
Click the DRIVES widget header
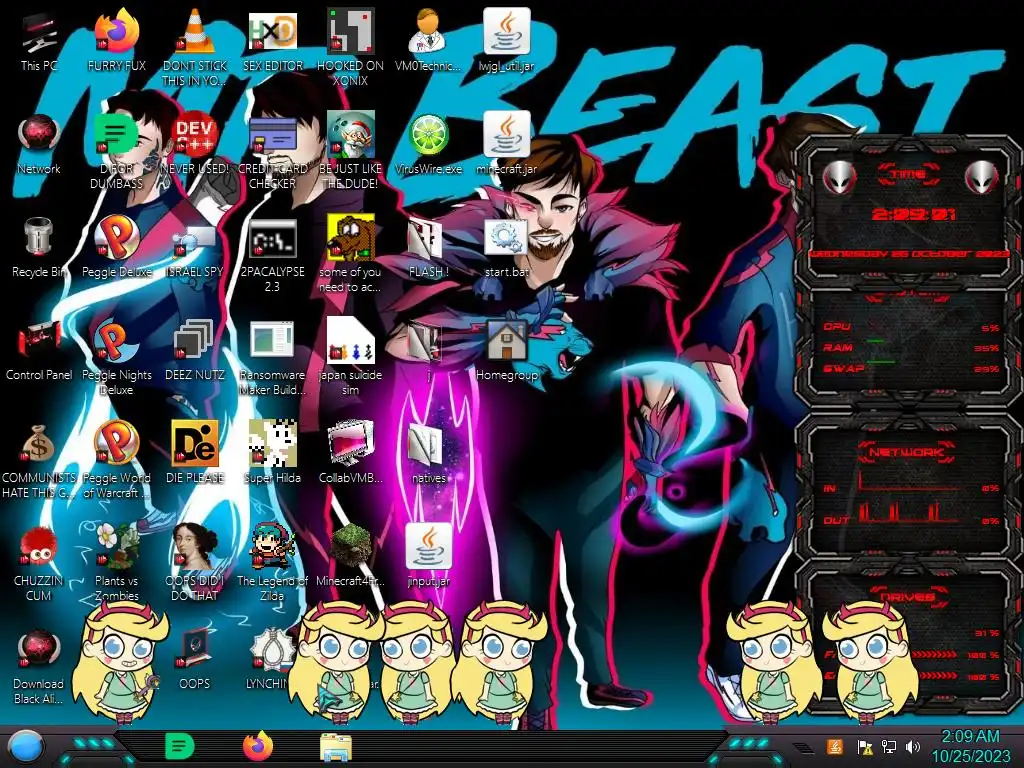pyautogui.click(x=907, y=596)
